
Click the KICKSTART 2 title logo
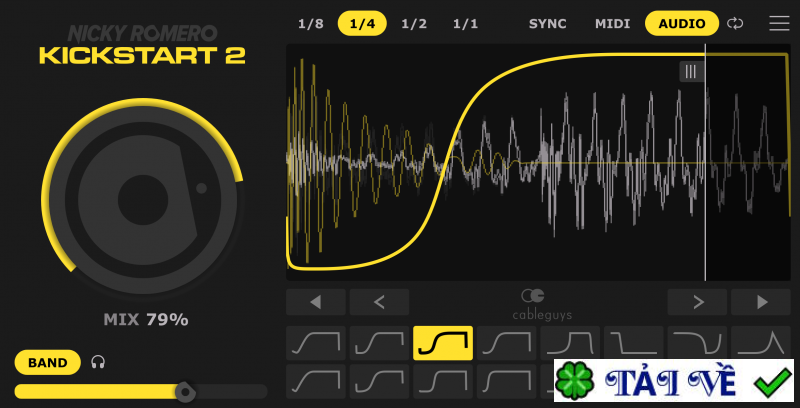pos(142,56)
